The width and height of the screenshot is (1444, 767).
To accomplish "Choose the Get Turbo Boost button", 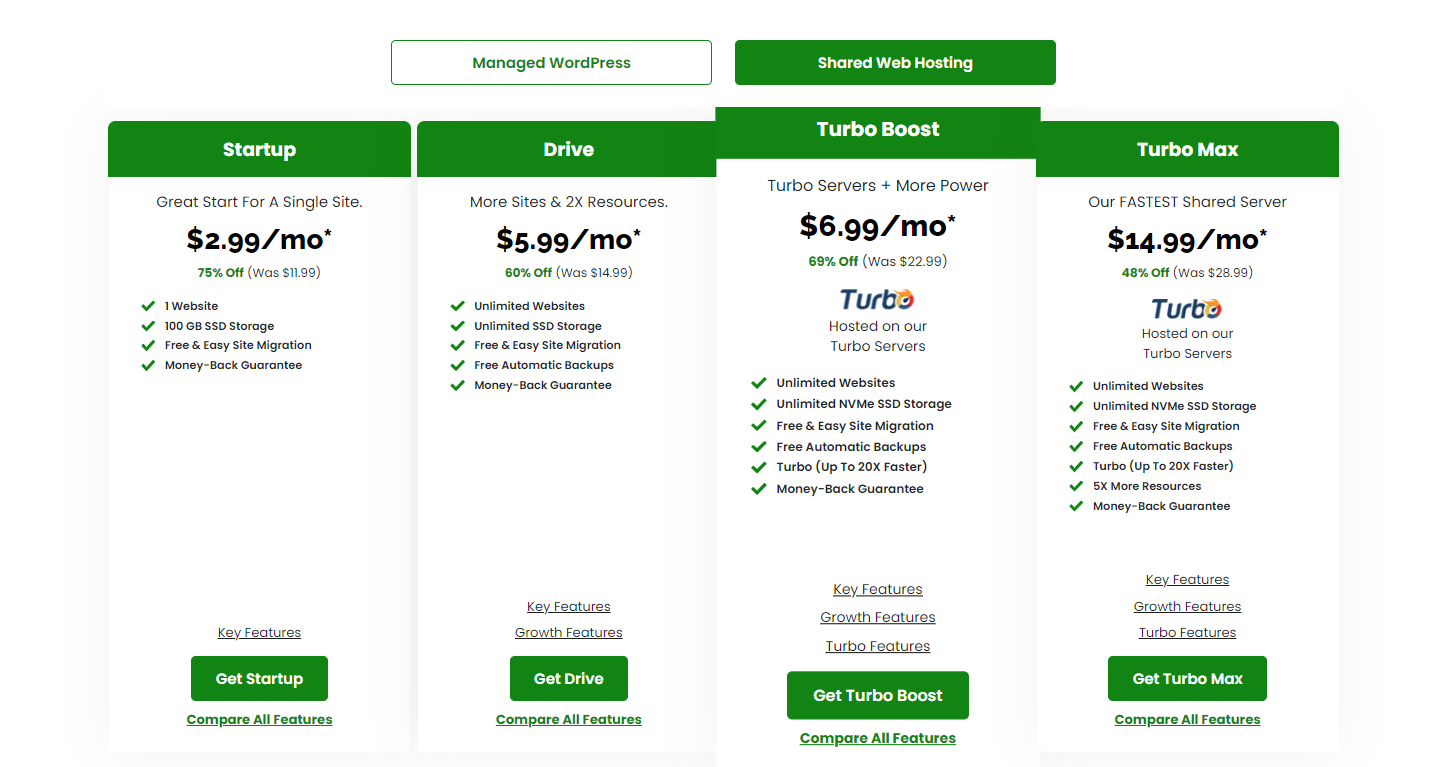I will click(878, 695).
